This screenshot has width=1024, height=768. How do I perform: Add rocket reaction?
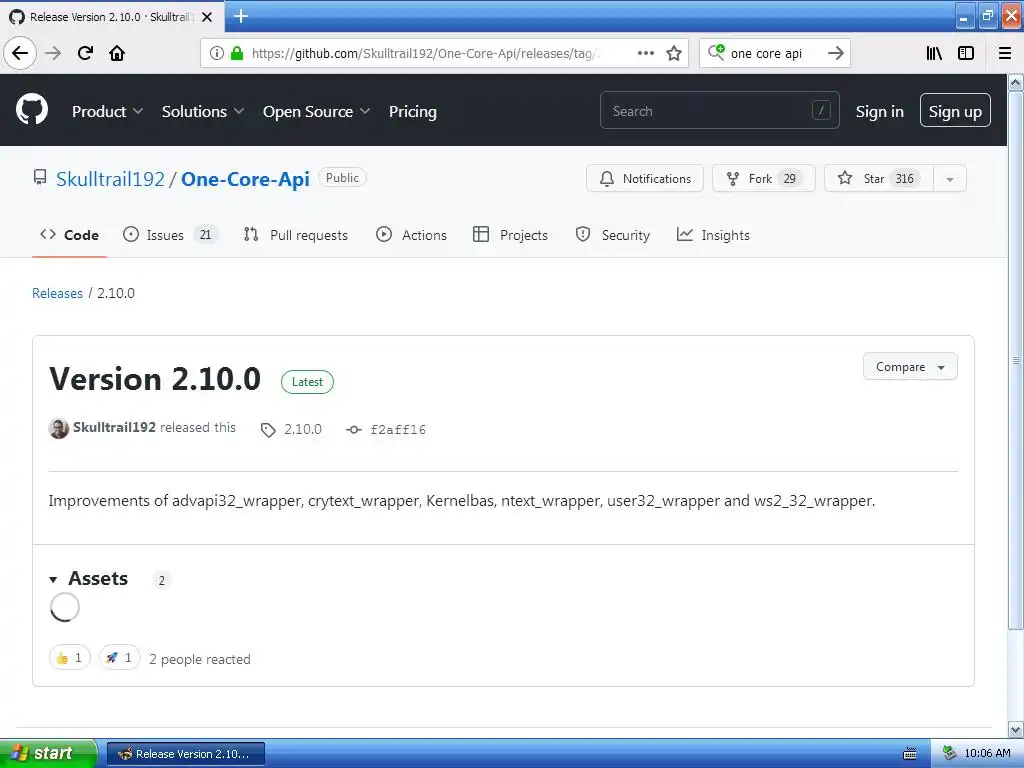click(120, 658)
